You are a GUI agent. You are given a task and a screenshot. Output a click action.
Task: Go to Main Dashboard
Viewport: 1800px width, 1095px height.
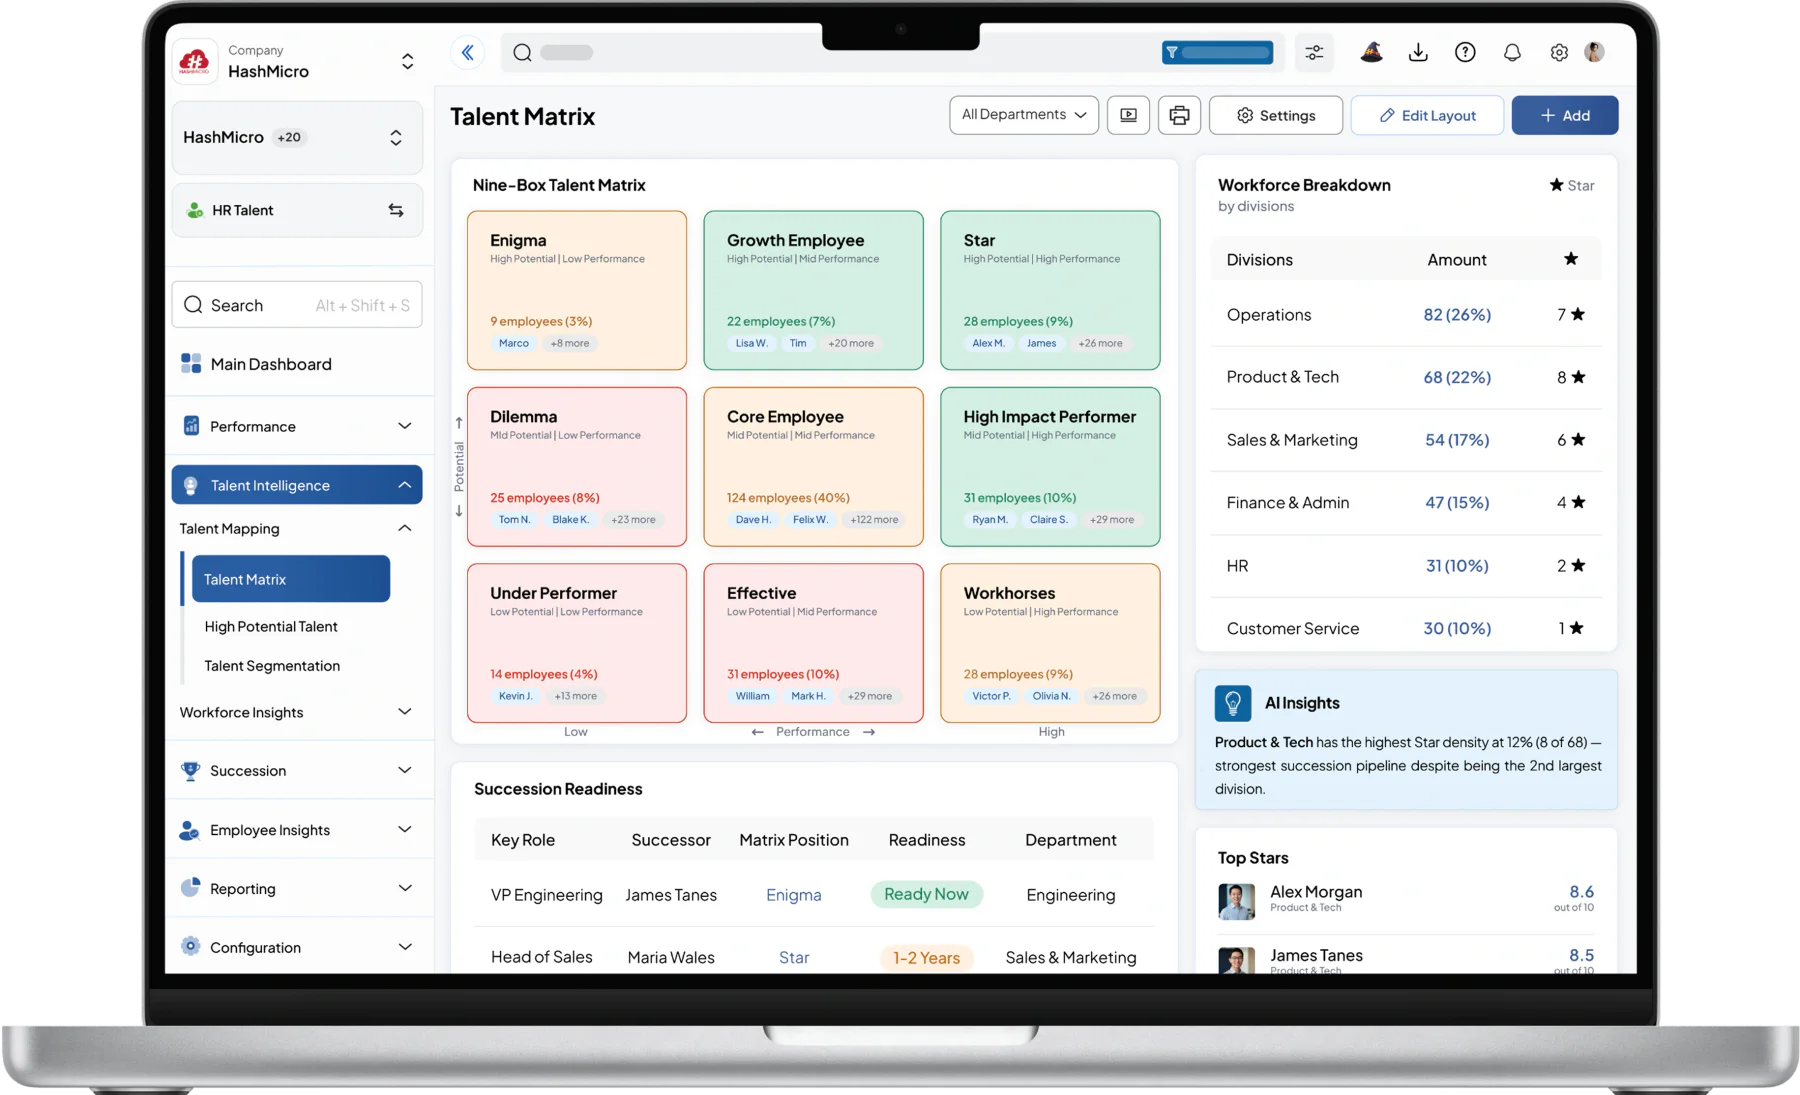[271, 364]
